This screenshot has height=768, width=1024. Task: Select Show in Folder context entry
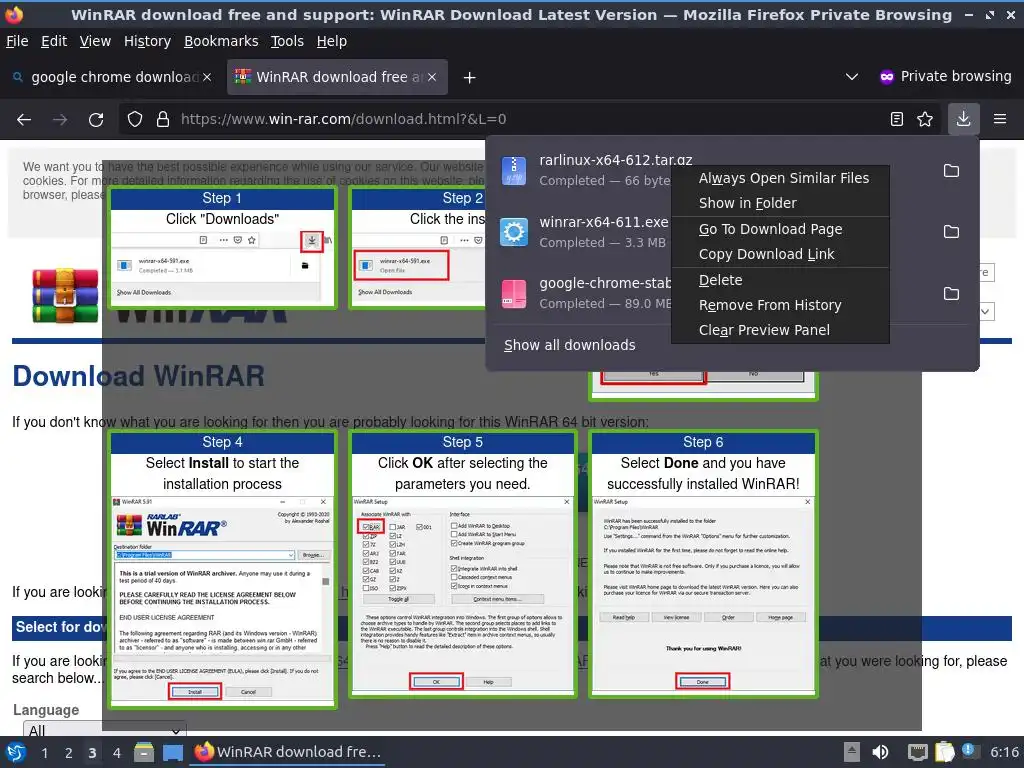click(780, 203)
